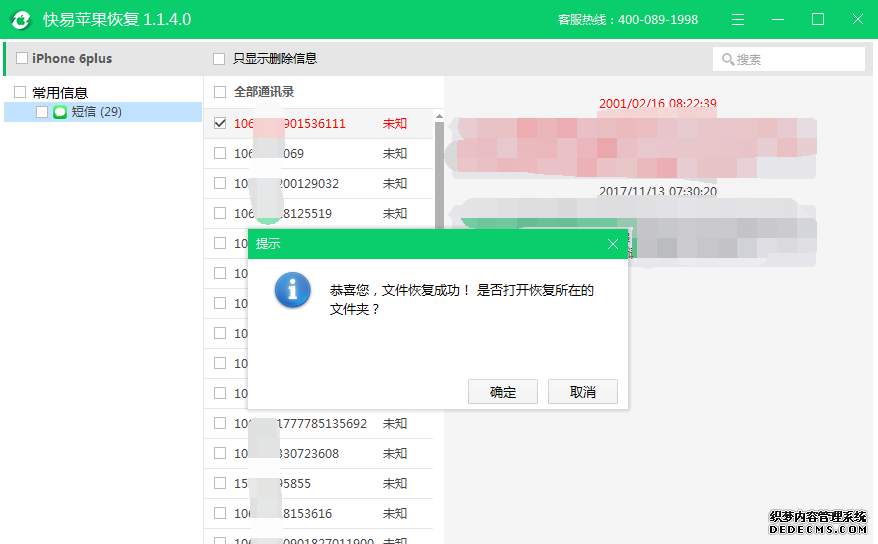Click the 2001/02/16 08:22:39 timestamp

pos(657,104)
